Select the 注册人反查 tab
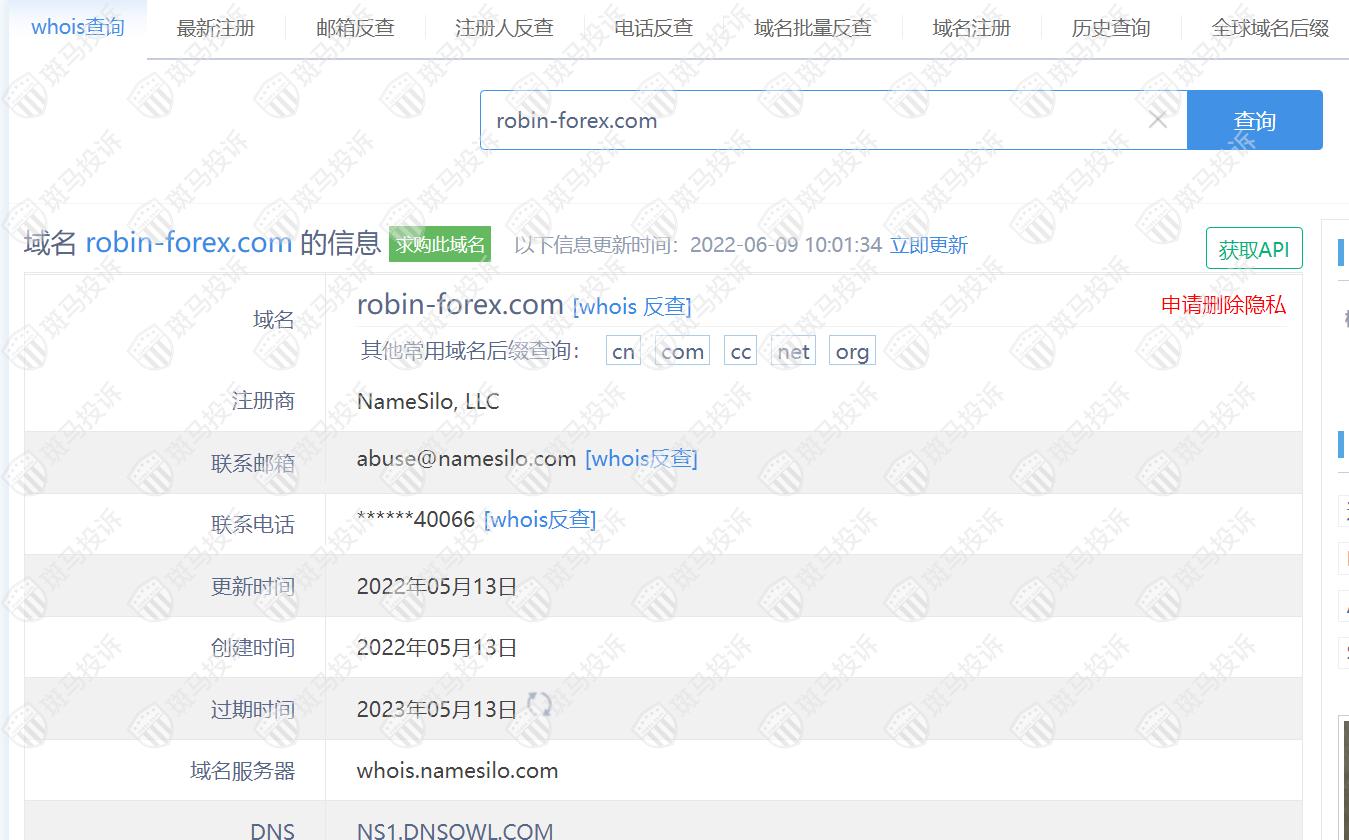 point(504,28)
